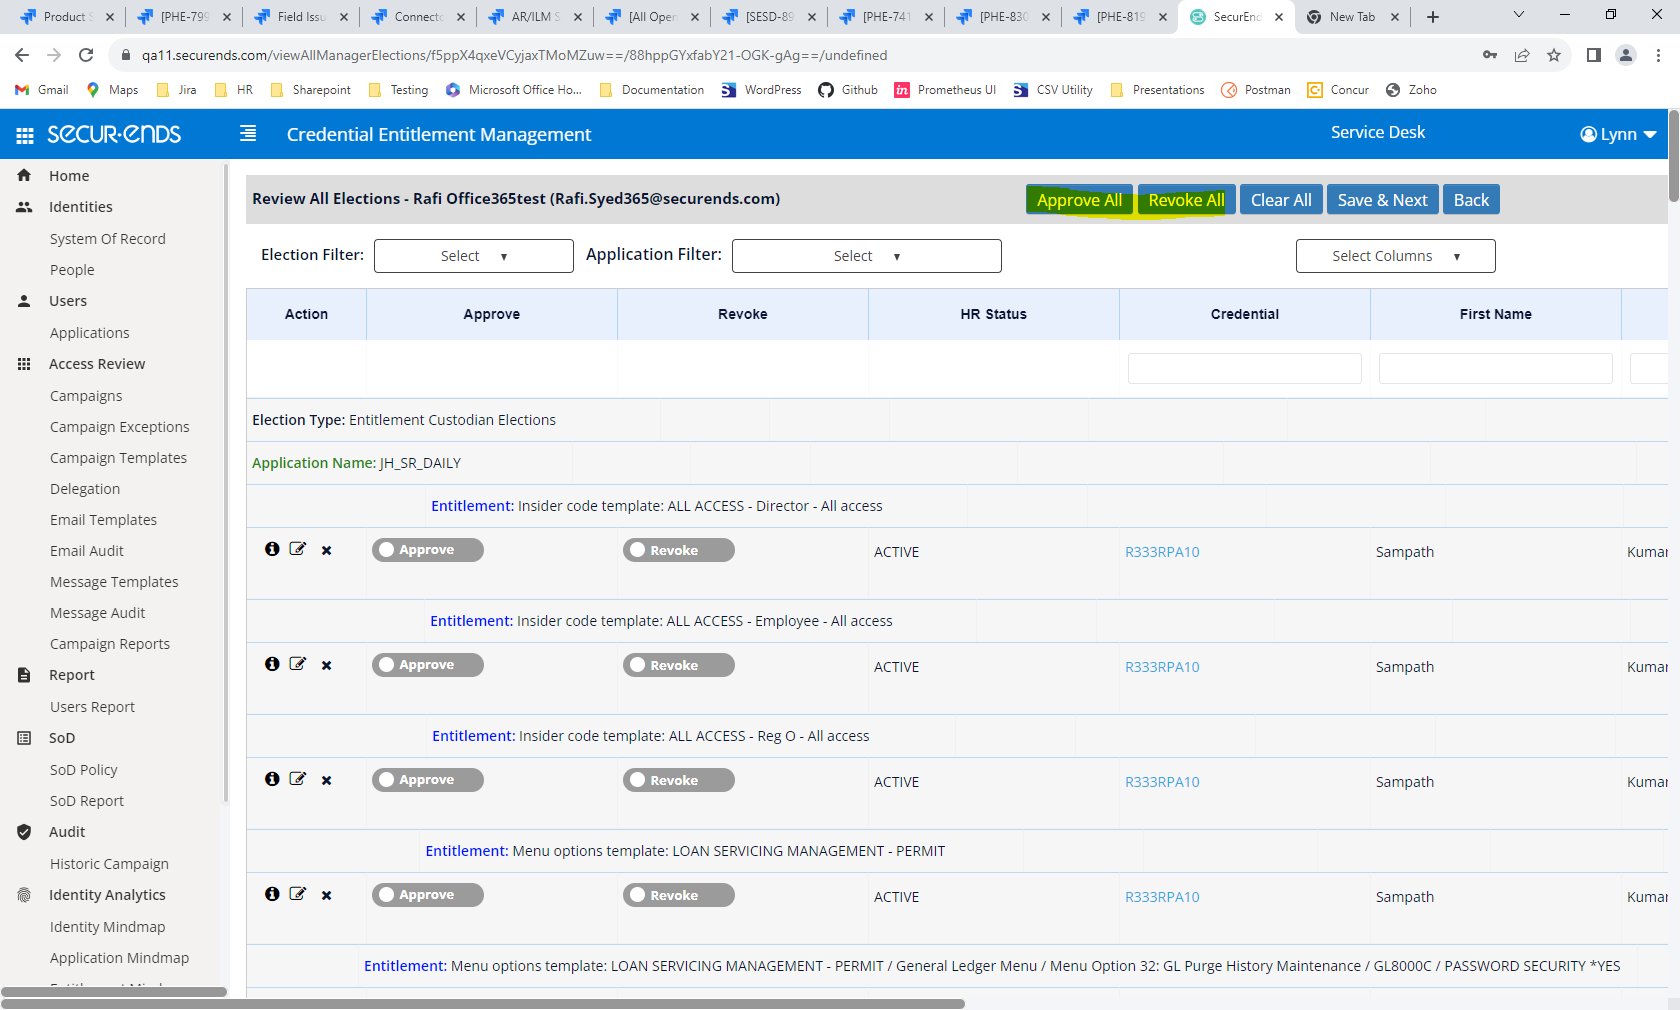Open the Campaign Reports menu item
Screen dimensions: 1680x1010
pyautogui.click(x=110, y=643)
